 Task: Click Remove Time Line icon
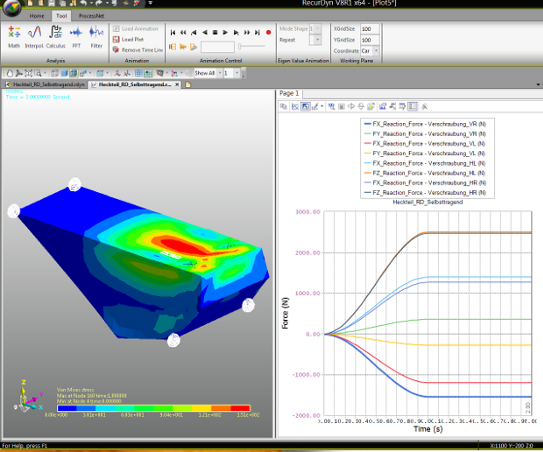(116, 50)
